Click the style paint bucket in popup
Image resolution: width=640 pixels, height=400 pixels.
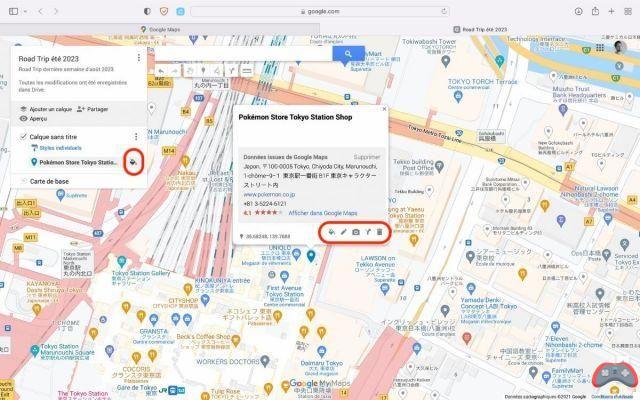pyautogui.click(x=331, y=232)
